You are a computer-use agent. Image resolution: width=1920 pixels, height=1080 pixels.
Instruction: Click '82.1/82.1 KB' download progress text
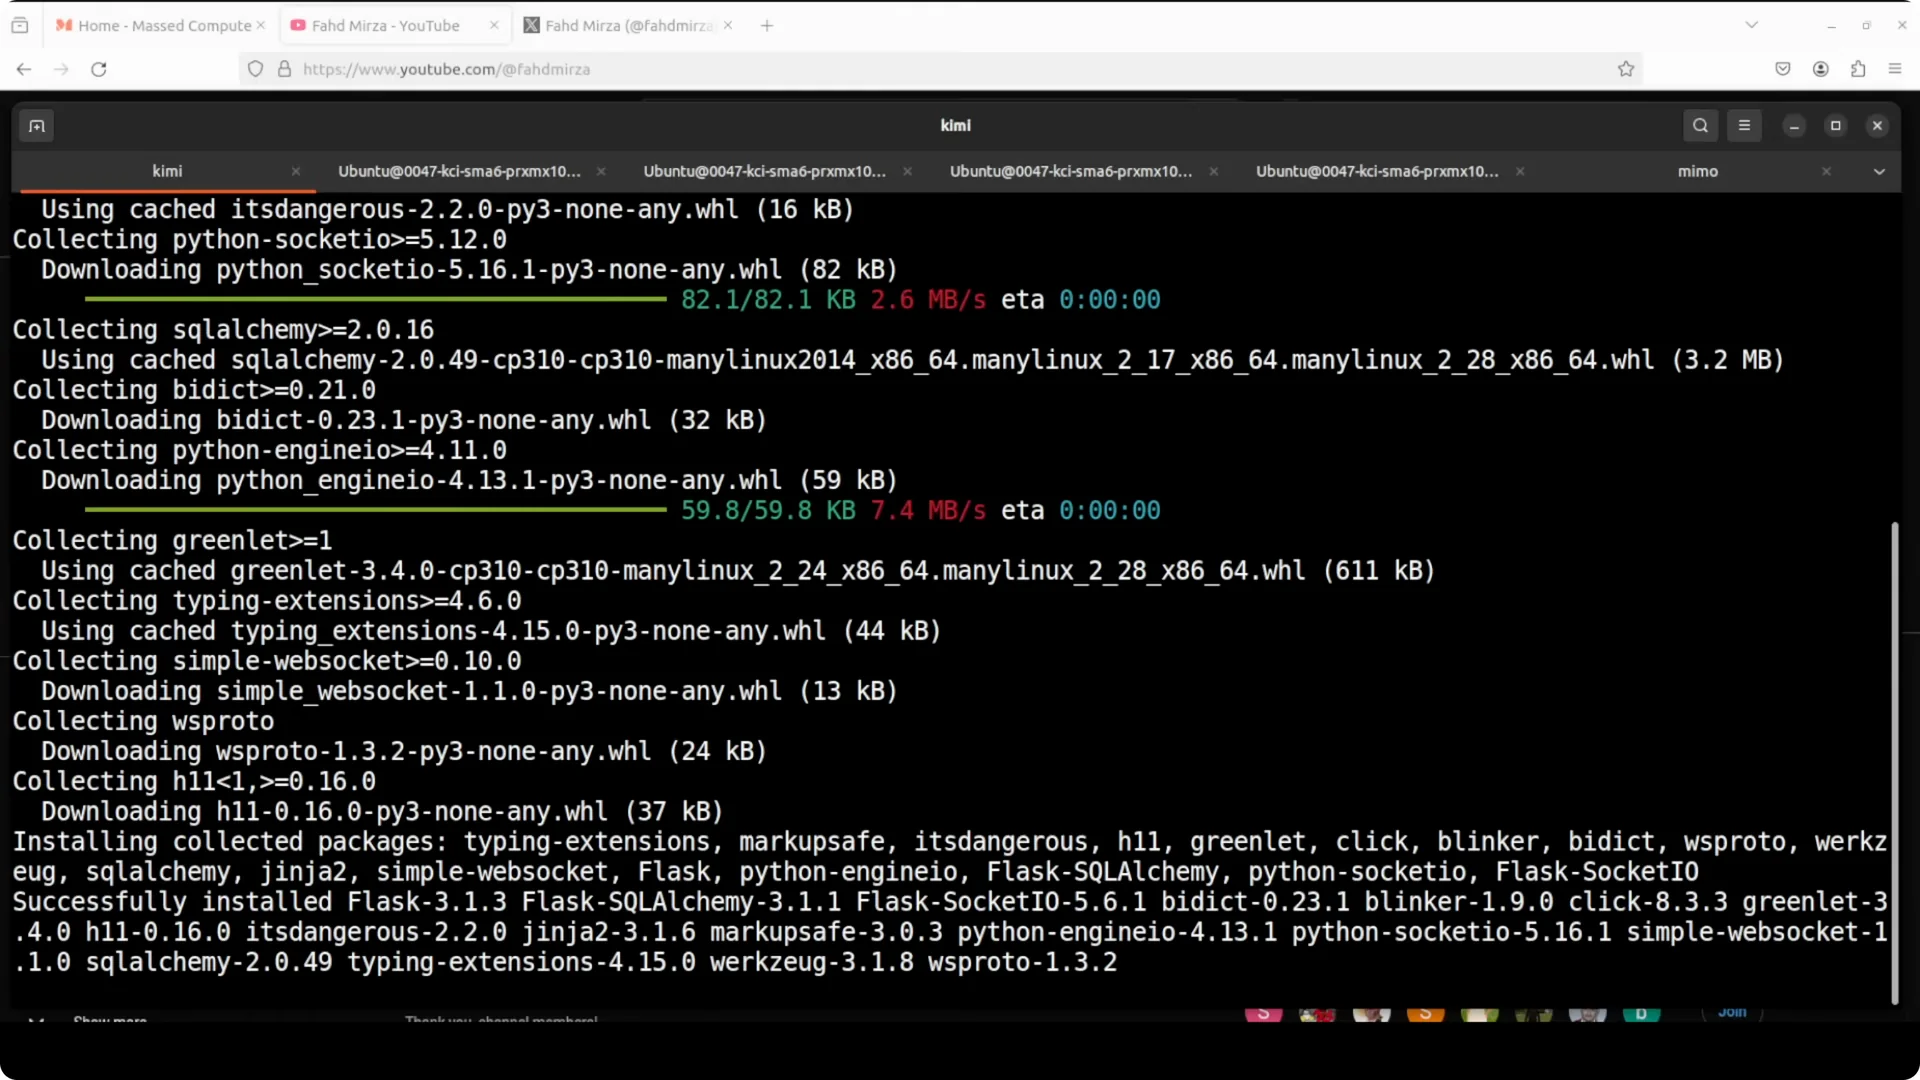(768, 300)
